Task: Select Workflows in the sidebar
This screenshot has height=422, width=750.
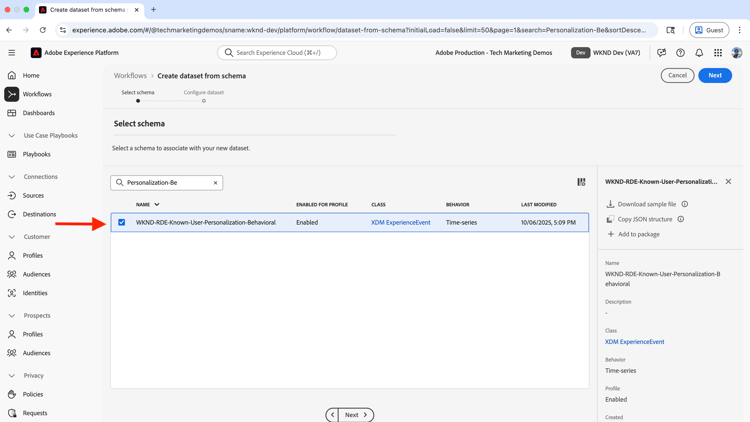Action: pos(37,94)
